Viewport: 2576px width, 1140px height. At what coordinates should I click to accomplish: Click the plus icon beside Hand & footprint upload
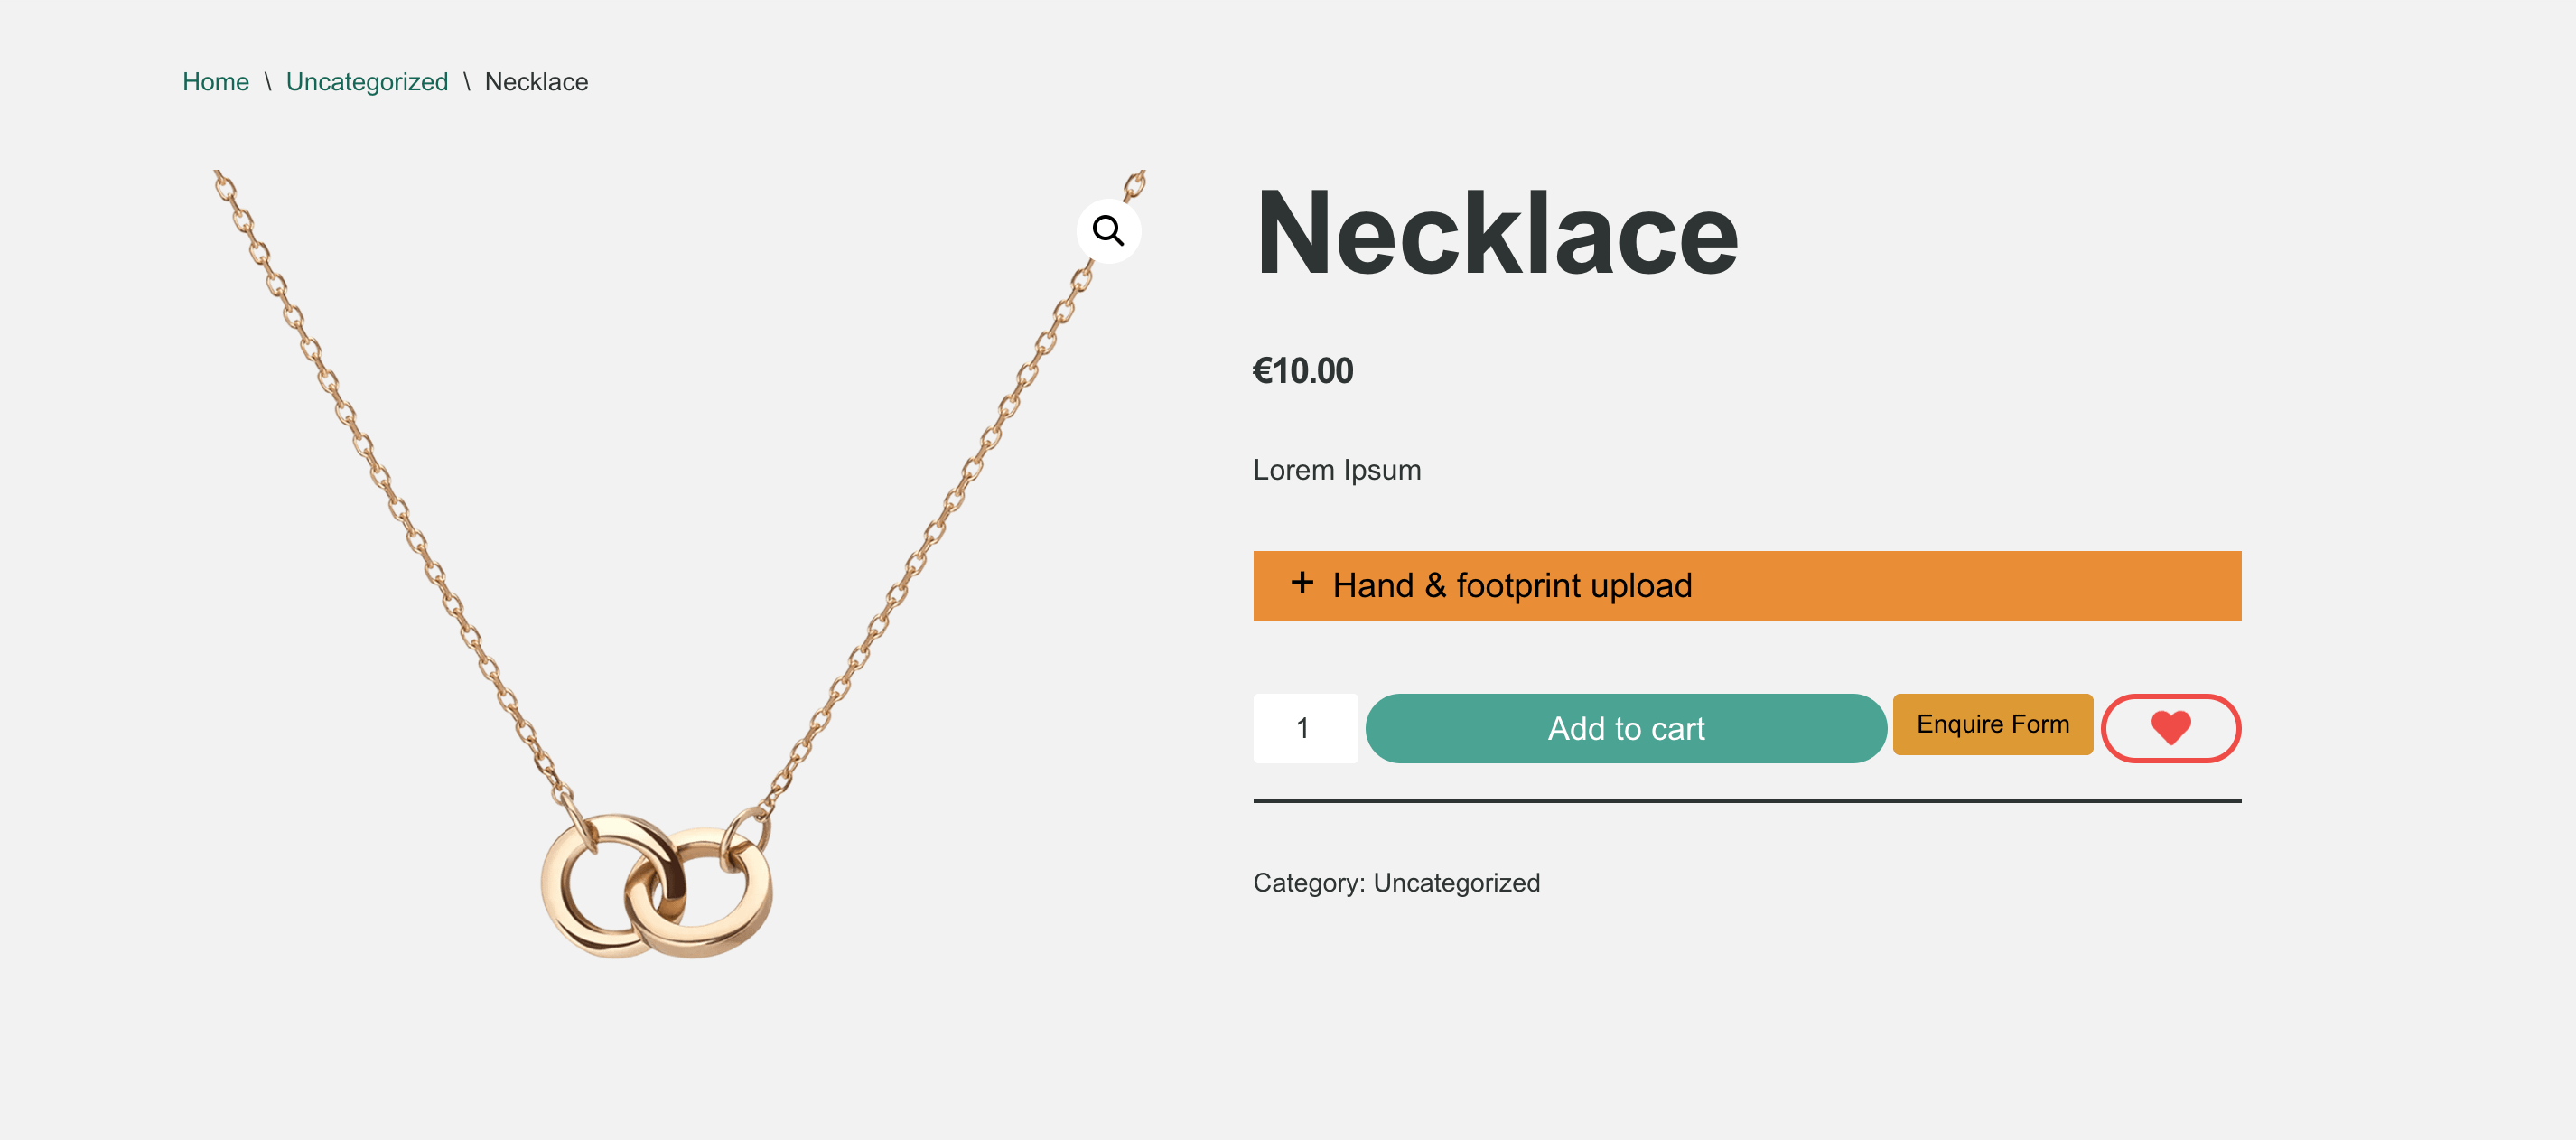tap(1301, 583)
